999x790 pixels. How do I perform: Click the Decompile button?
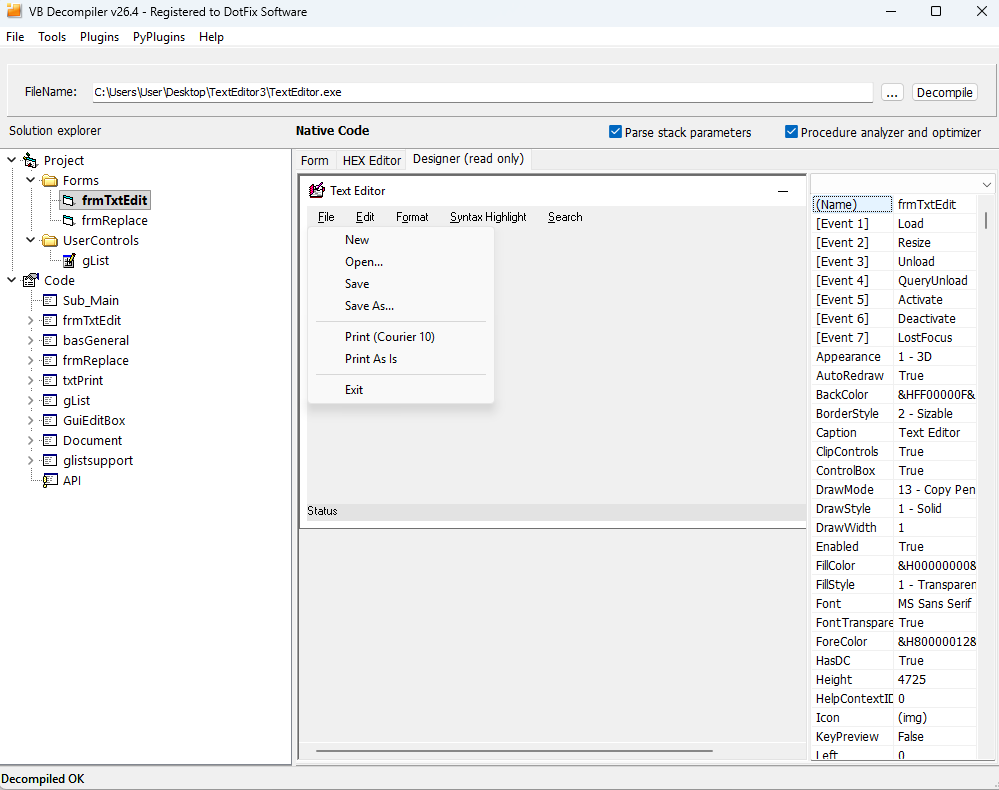944,92
